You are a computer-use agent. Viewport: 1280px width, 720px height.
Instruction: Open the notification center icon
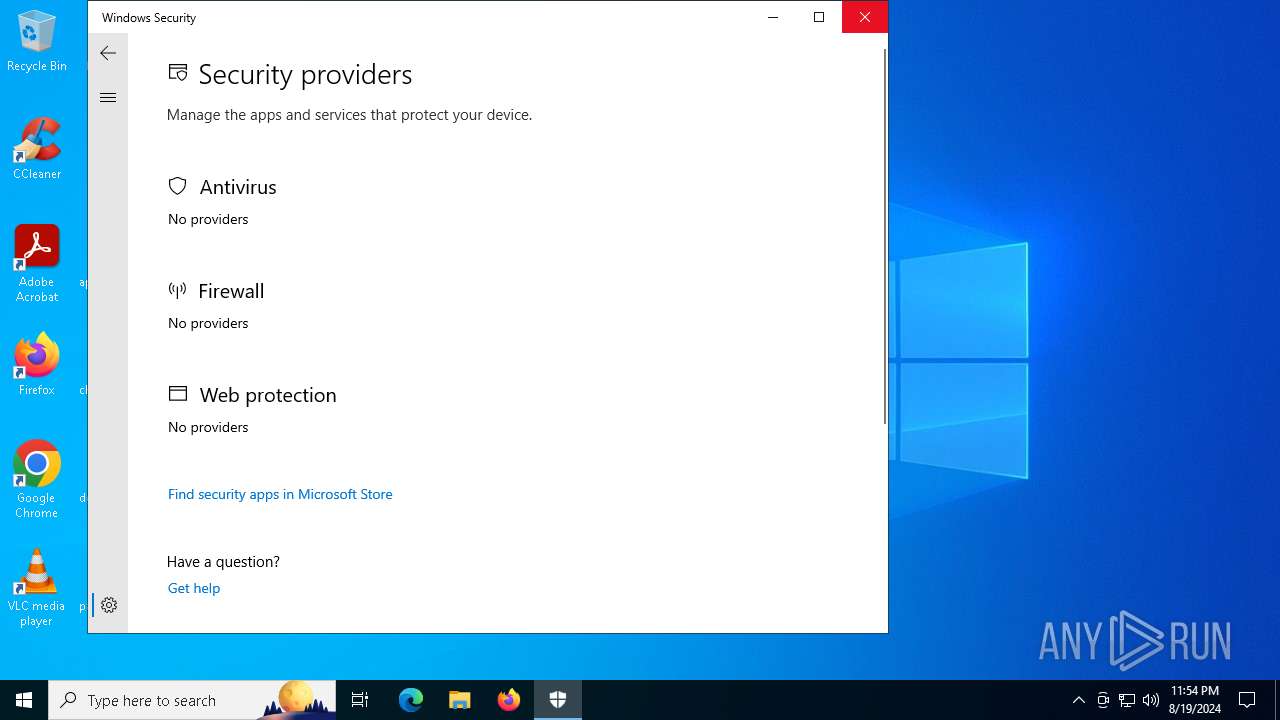click(x=1247, y=700)
